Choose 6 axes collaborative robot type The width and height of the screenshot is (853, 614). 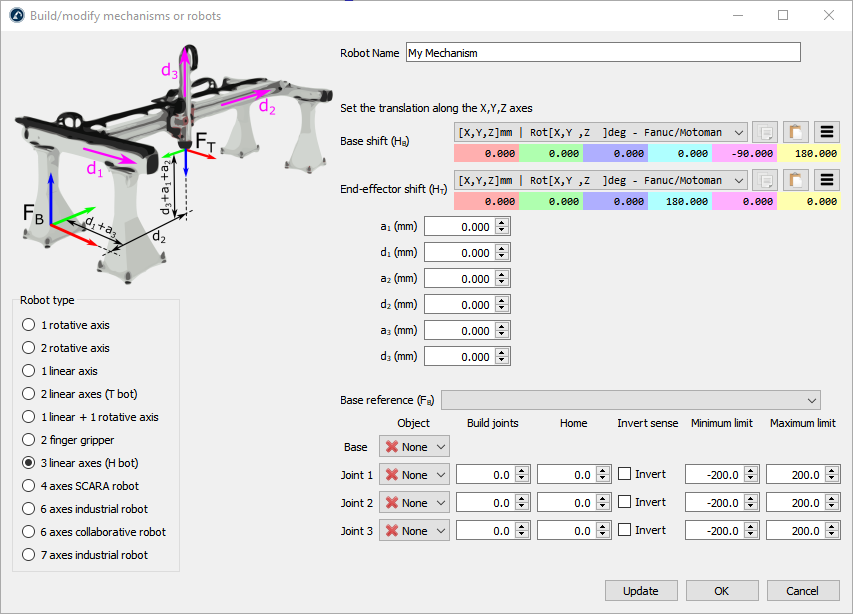29,532
